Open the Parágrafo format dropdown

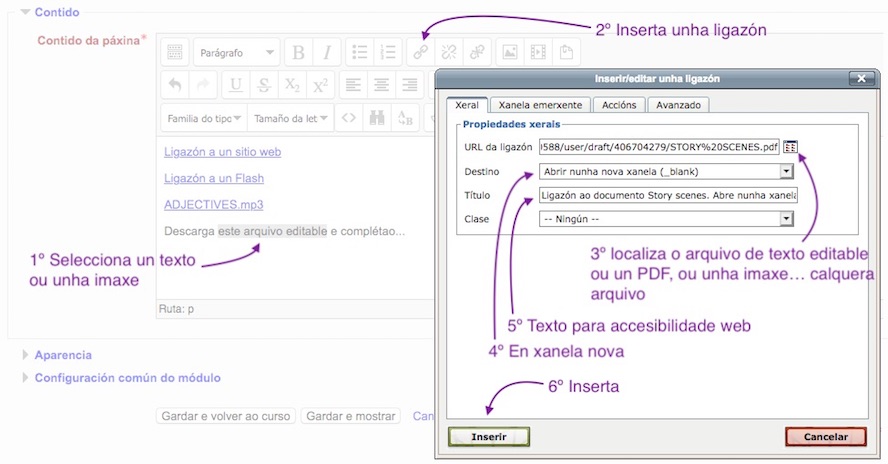[237, 53]
